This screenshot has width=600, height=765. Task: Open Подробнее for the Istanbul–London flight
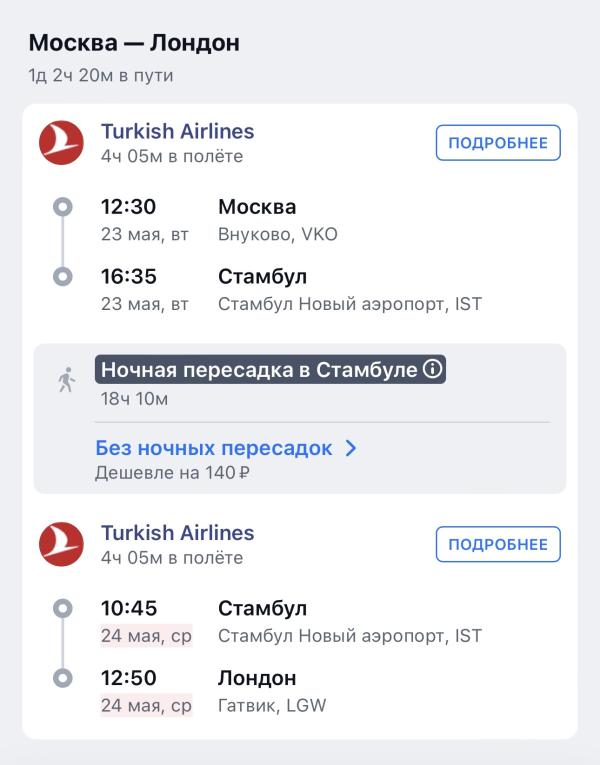click(498, 544)
